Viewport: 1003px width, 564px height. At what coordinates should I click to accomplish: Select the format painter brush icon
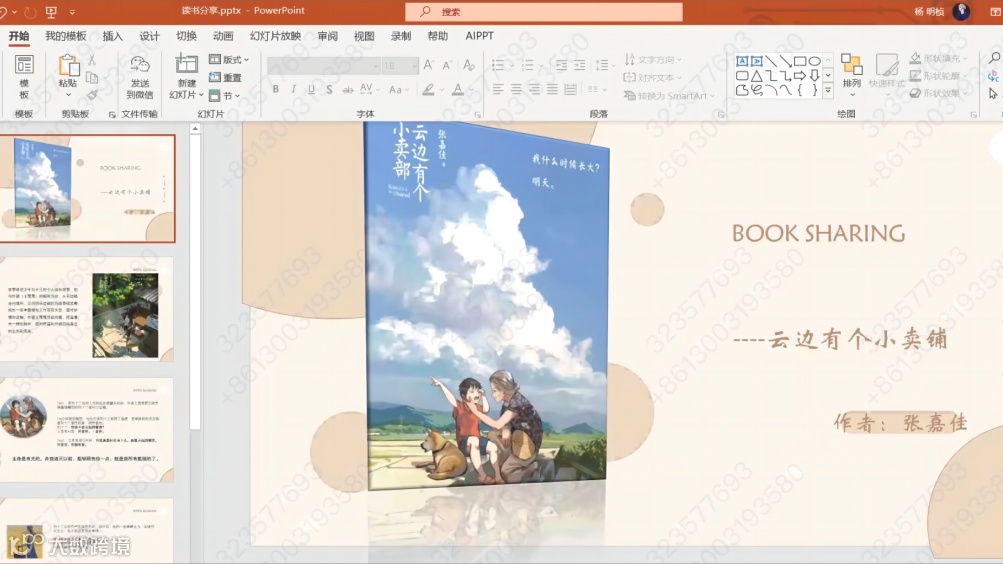(92, 95)
